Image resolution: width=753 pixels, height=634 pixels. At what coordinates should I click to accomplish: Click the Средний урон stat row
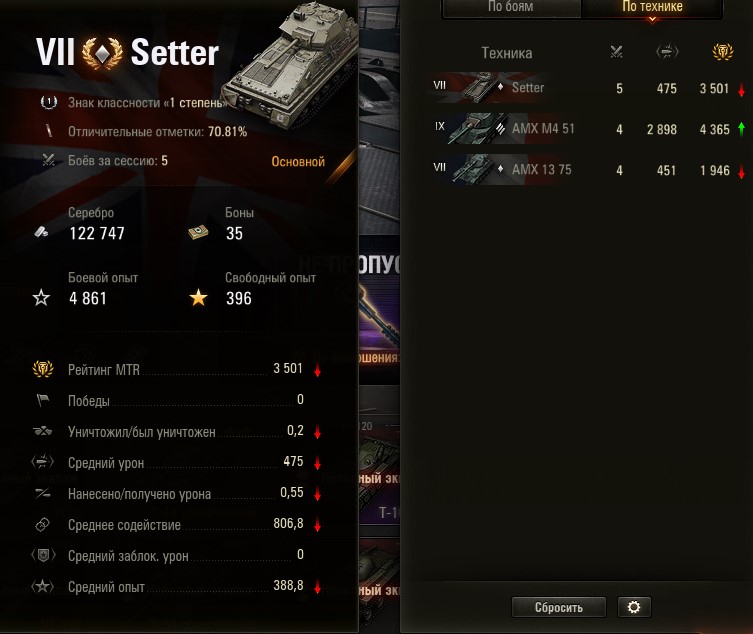pos(177,462)
